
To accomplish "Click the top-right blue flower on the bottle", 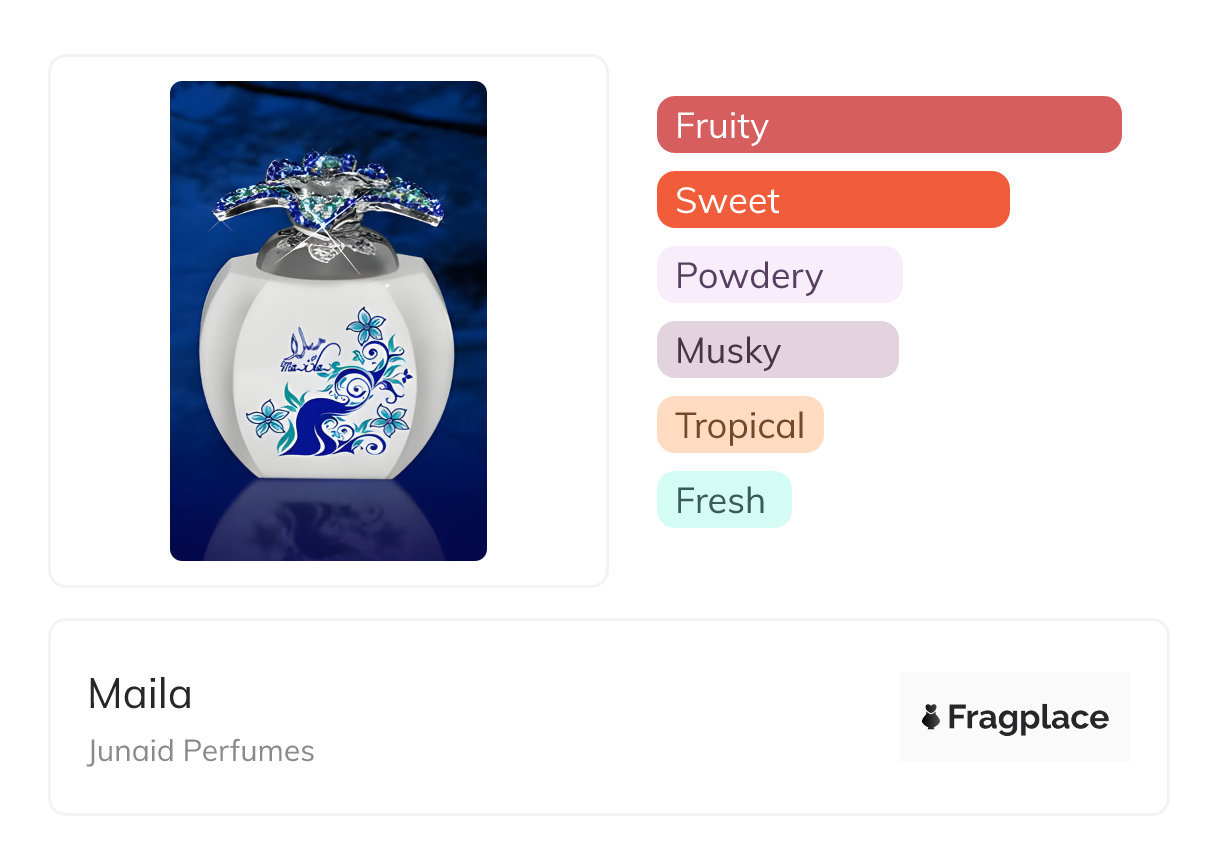I will pos(368,325).
